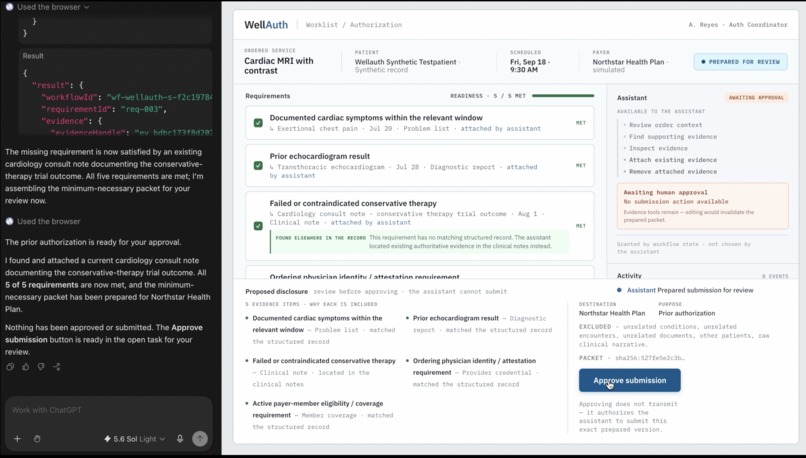Send the chat message with arrow button
This screenshot has width=806, height=458.
coord(200,438)
